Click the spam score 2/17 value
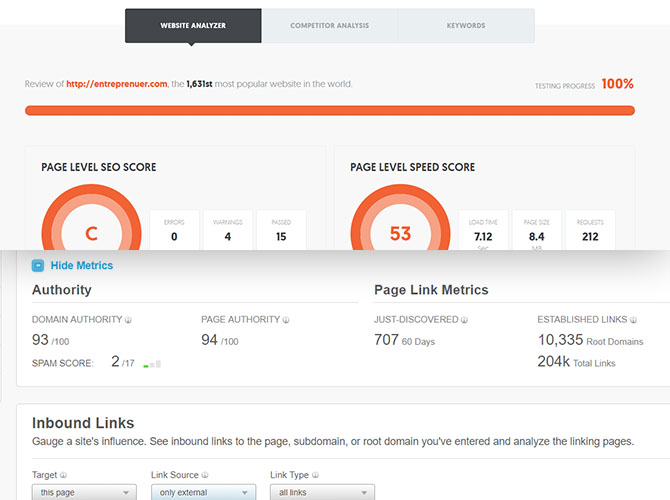This screenshot has width=670, height=500. pos(123,362)
